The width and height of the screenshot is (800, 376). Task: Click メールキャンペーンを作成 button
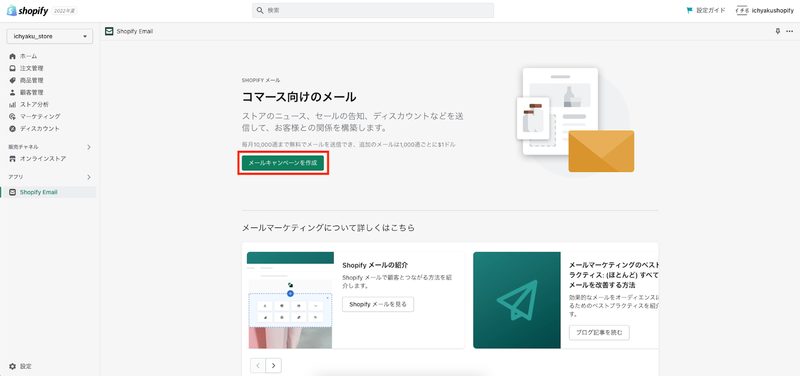click(x=283, y=163)
